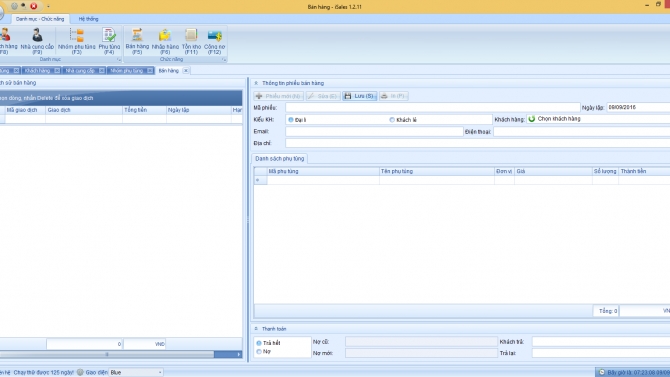The height and width of the screenshot is (377, 670).
Task: Click the Sửa (E) edit button
Action: point(323,96)
